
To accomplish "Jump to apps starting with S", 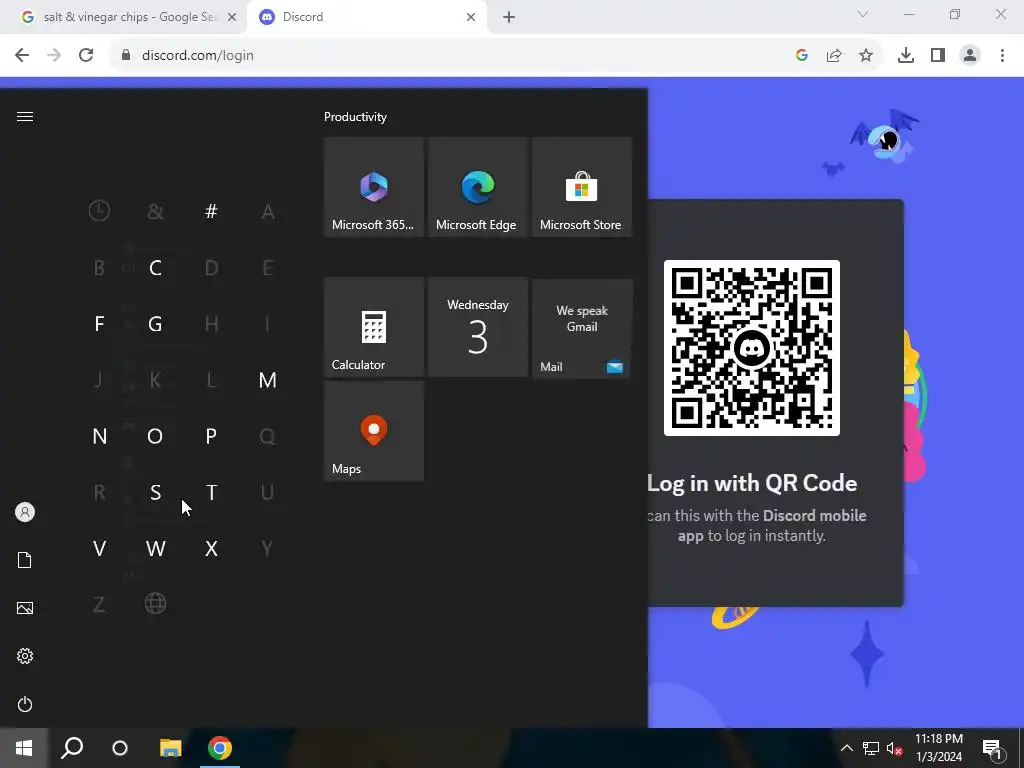I will [x=155, y=492].
